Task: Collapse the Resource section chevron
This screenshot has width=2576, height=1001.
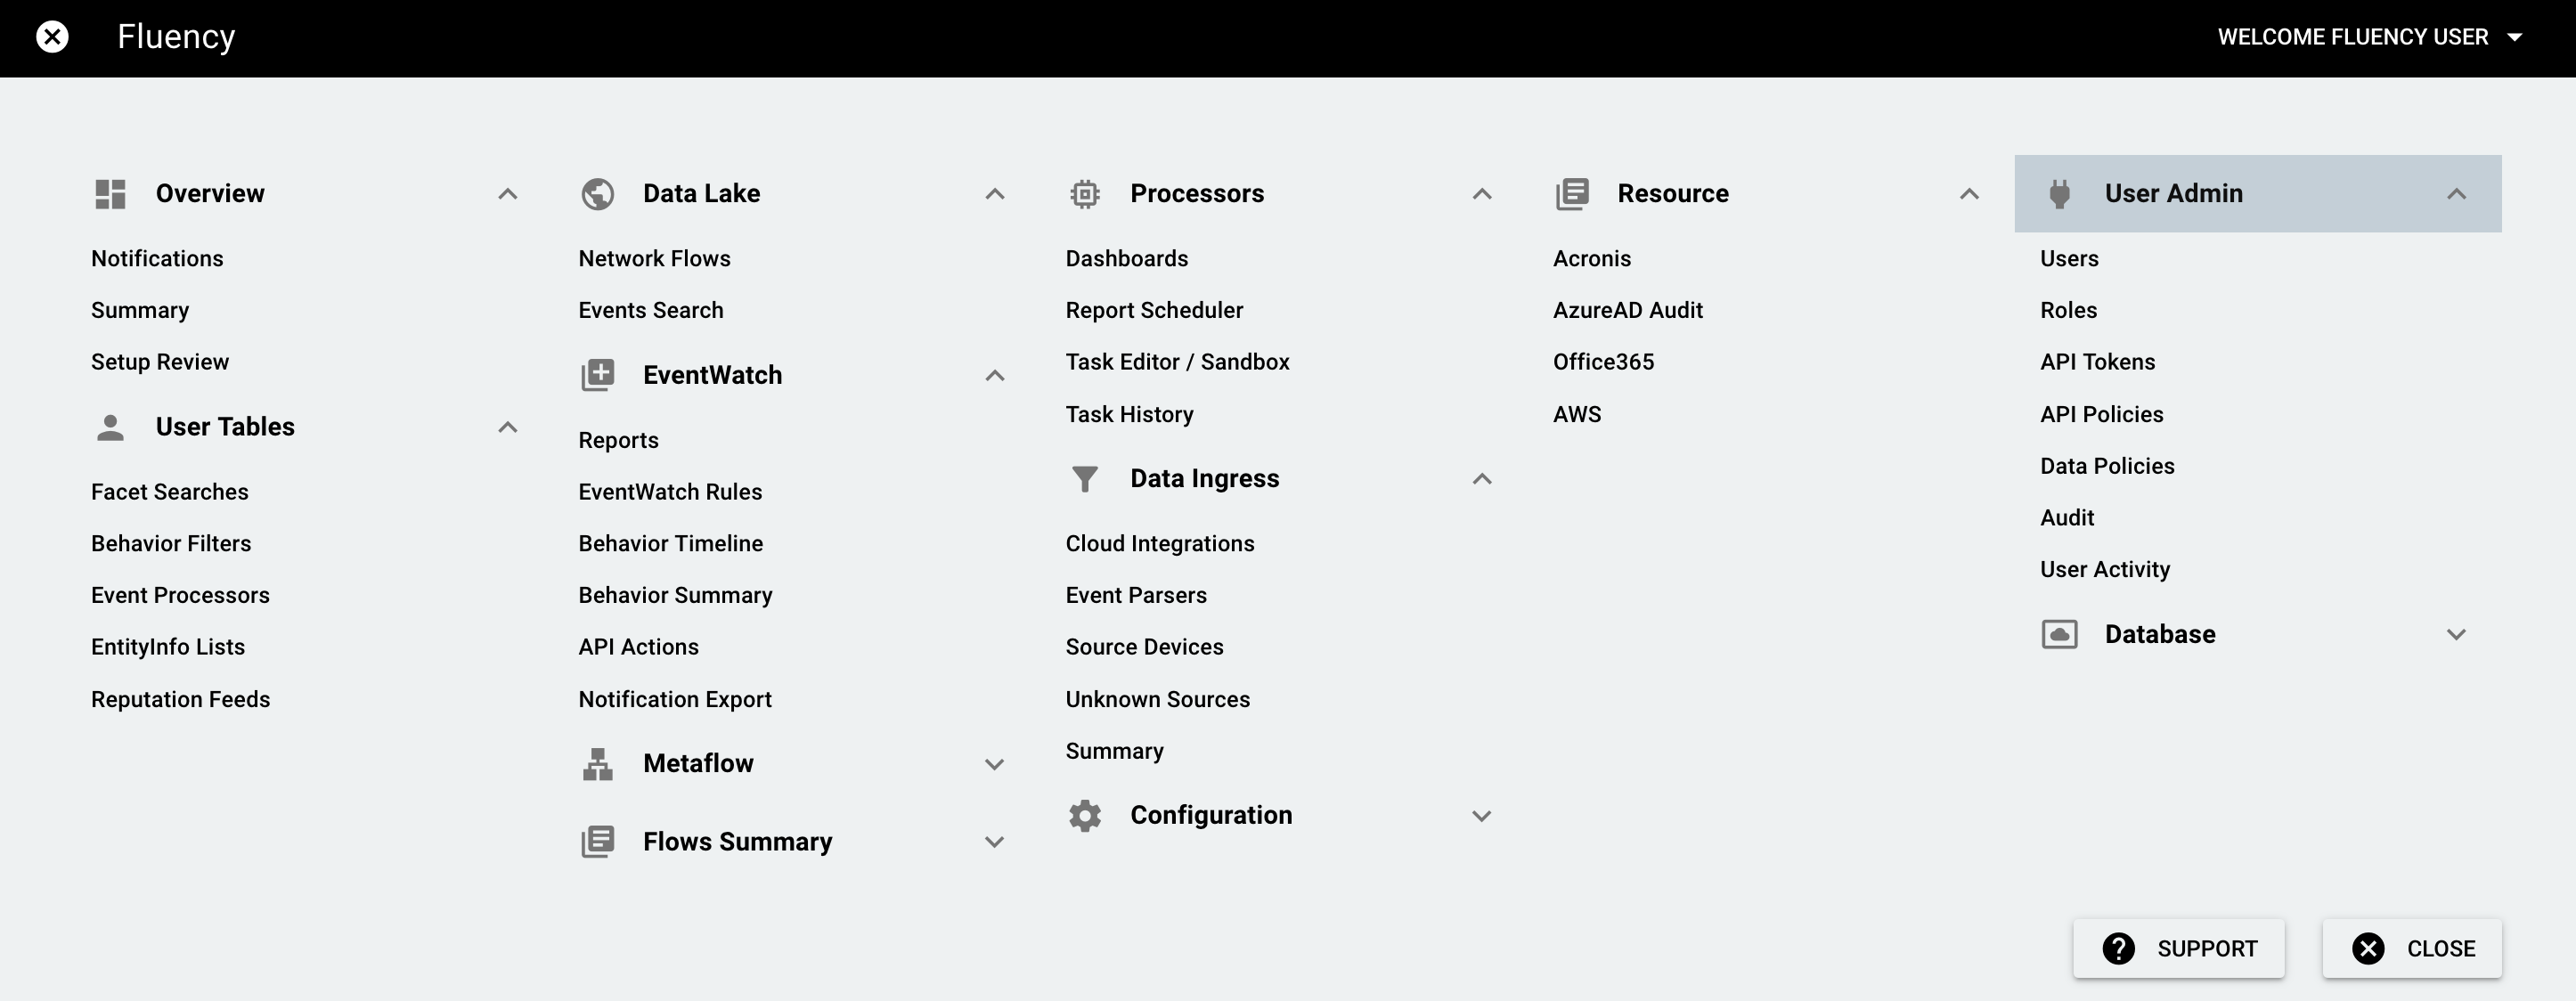Action: (1969, 194)
